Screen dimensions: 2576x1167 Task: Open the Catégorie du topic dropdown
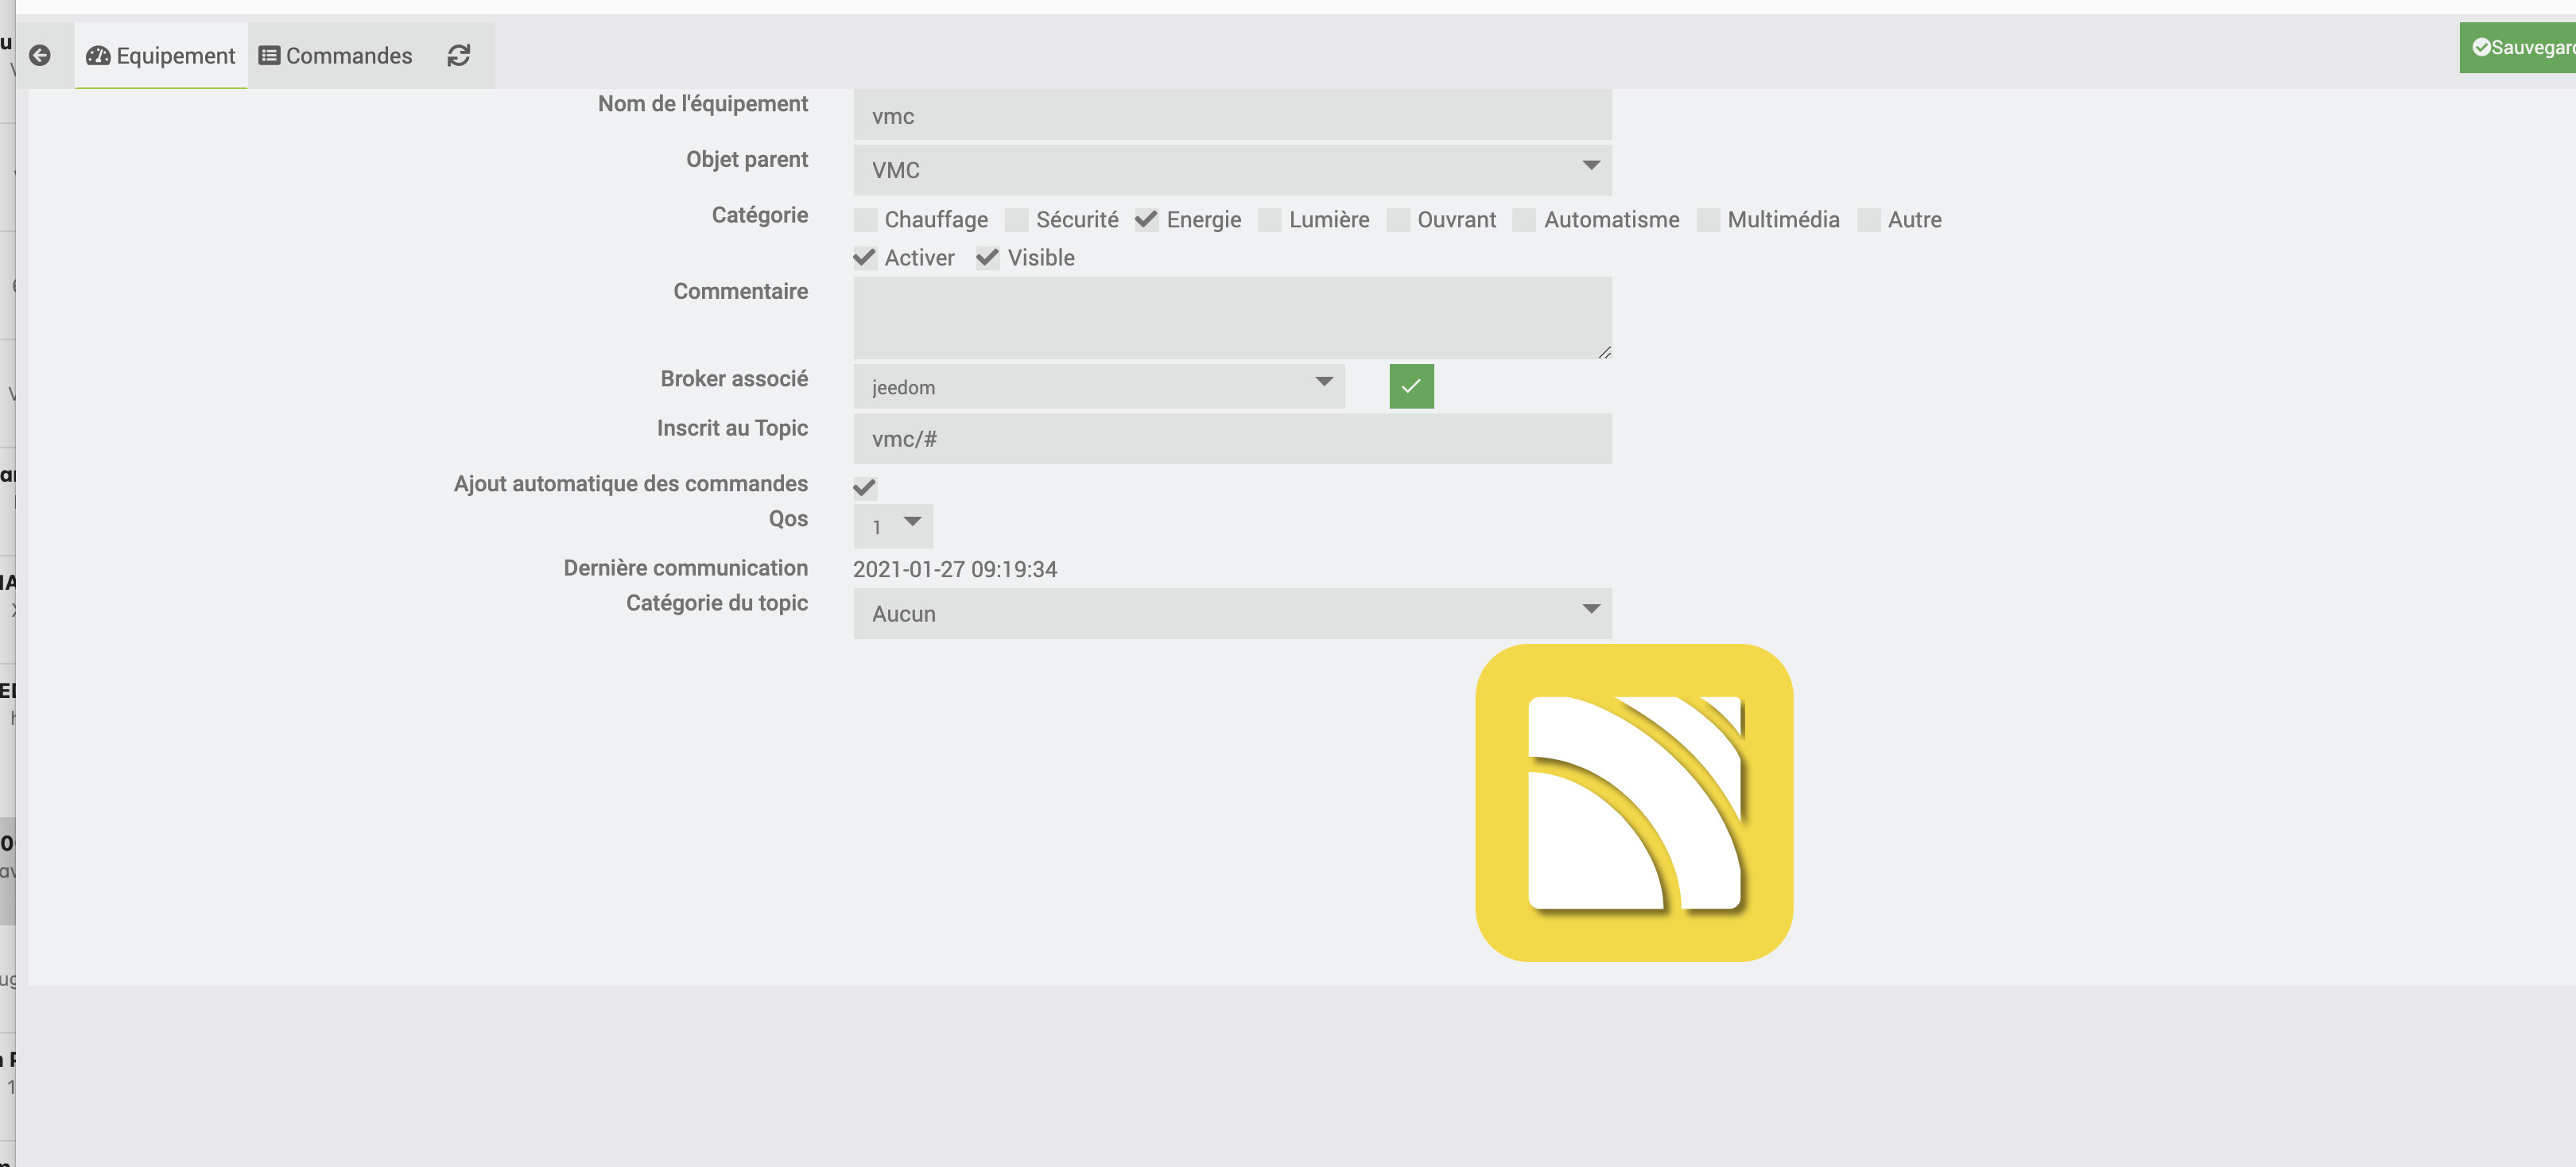click(x=1232, y=613)
